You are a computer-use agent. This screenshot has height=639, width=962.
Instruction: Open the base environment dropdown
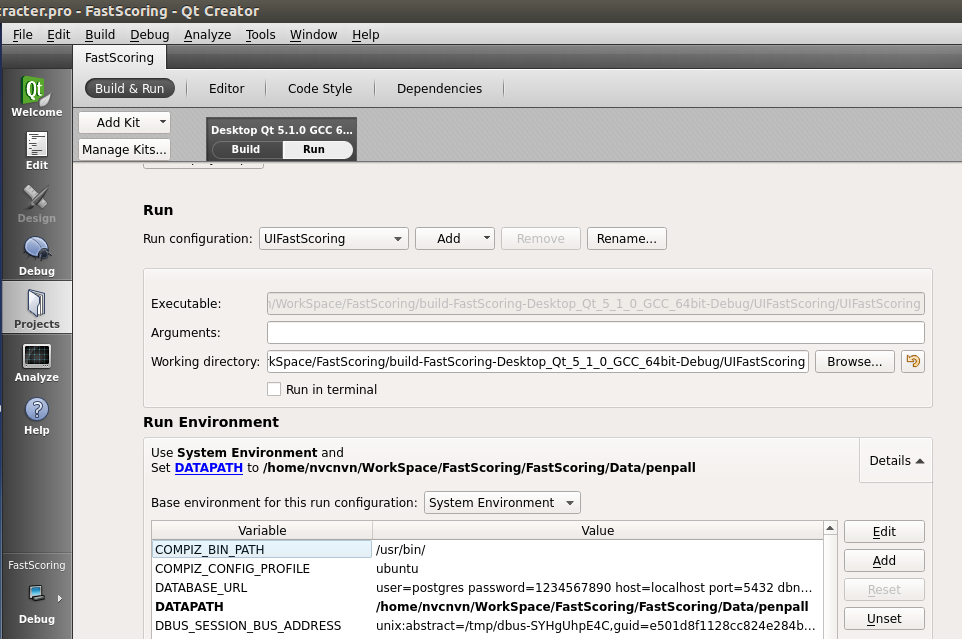pyautogui.click(x=502, y=503)
